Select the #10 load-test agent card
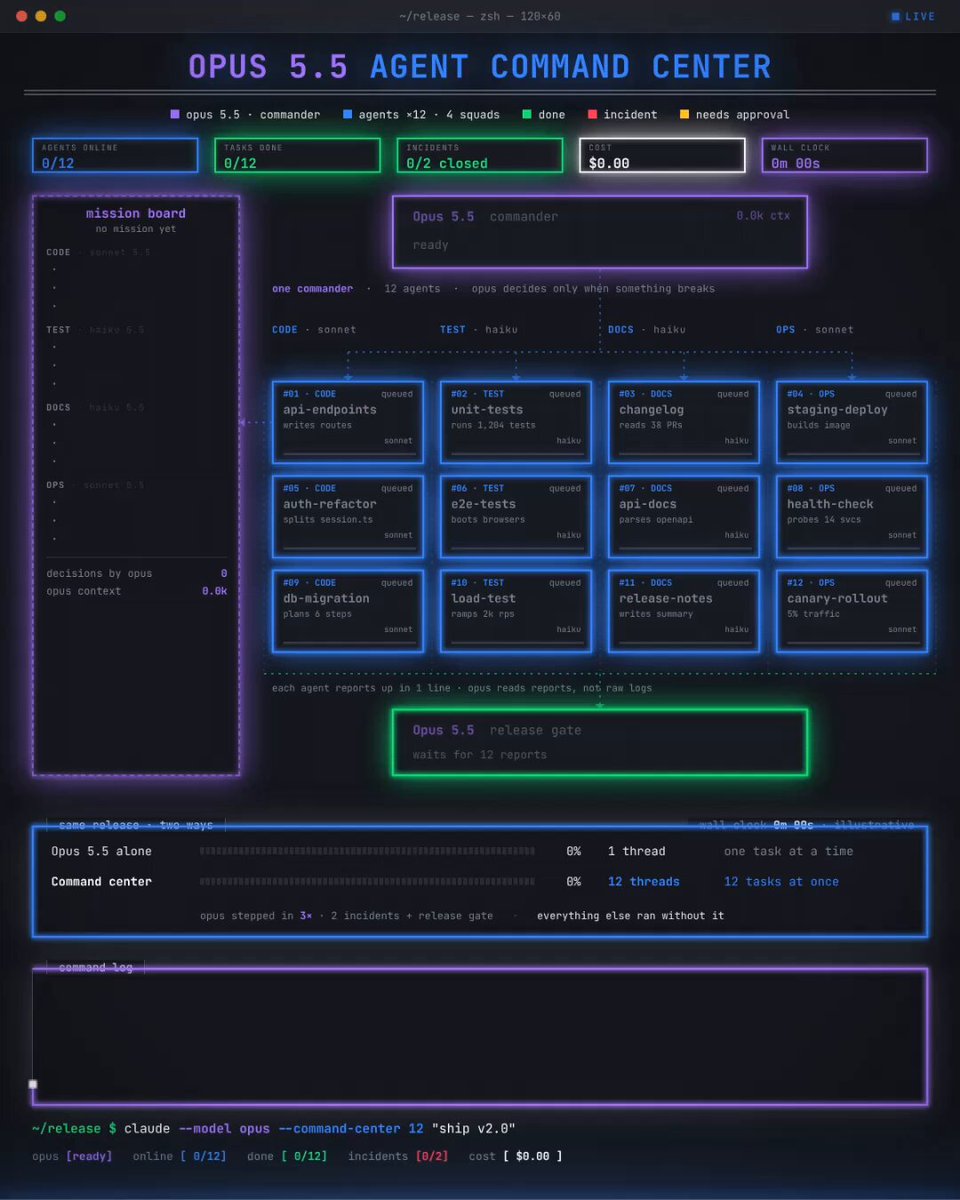 pyautogui.click(x=516, y=611)
